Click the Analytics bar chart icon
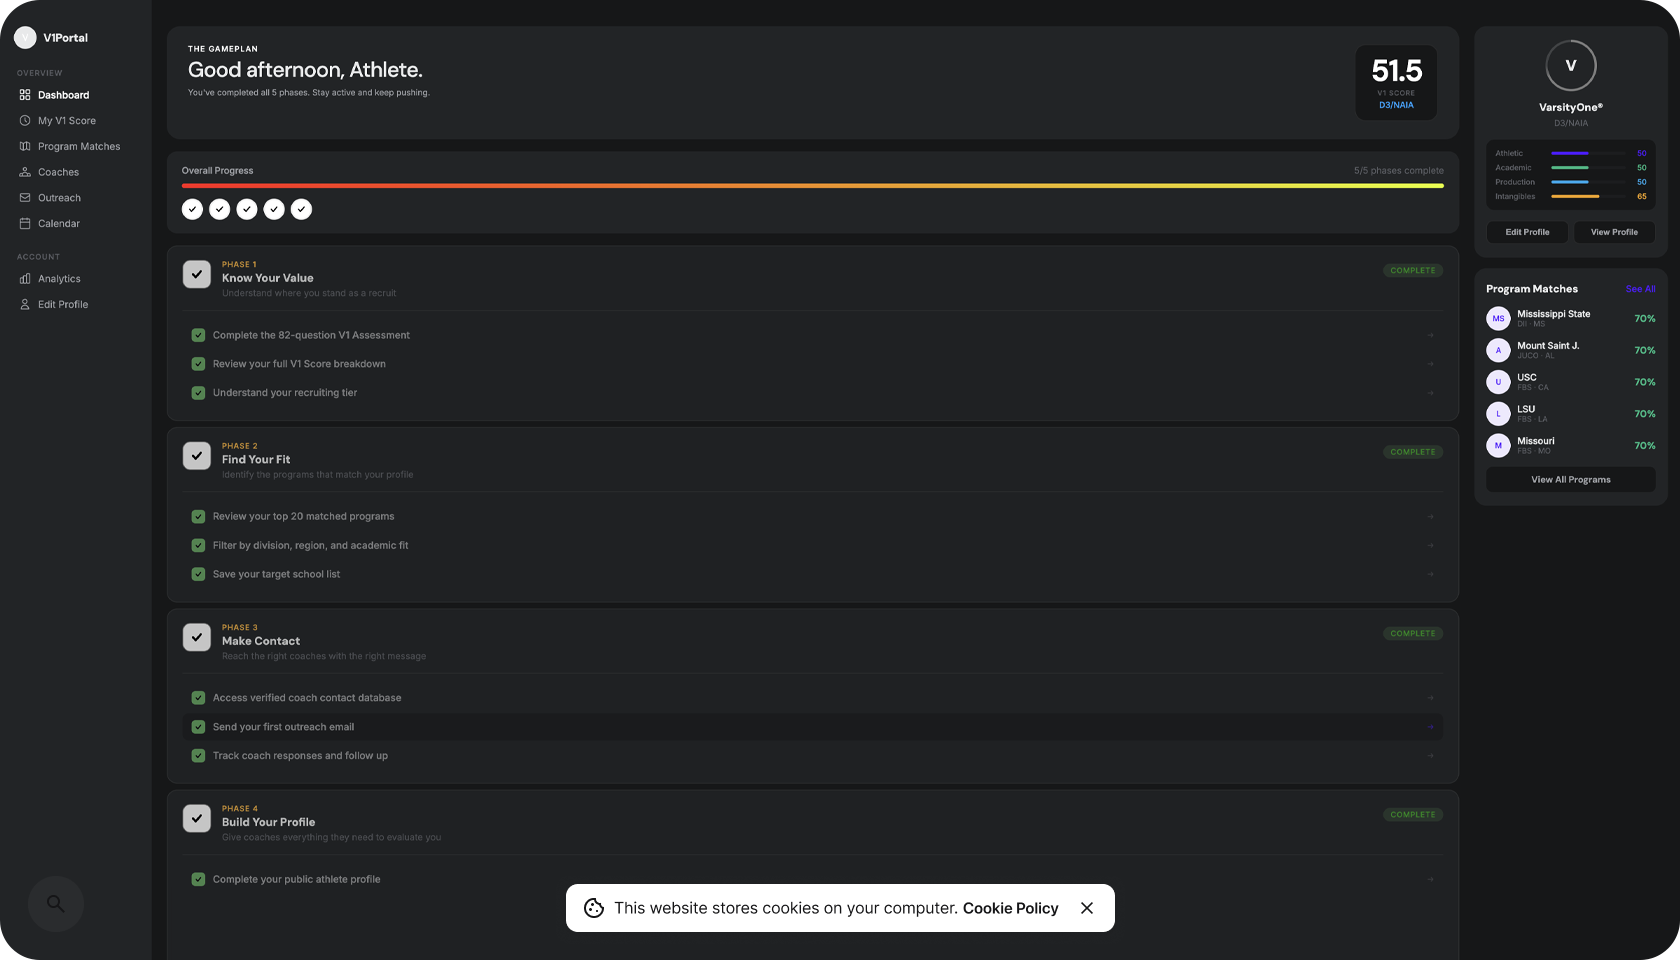The height and width of the screenshot is (960, 1680). pos(25,279)
